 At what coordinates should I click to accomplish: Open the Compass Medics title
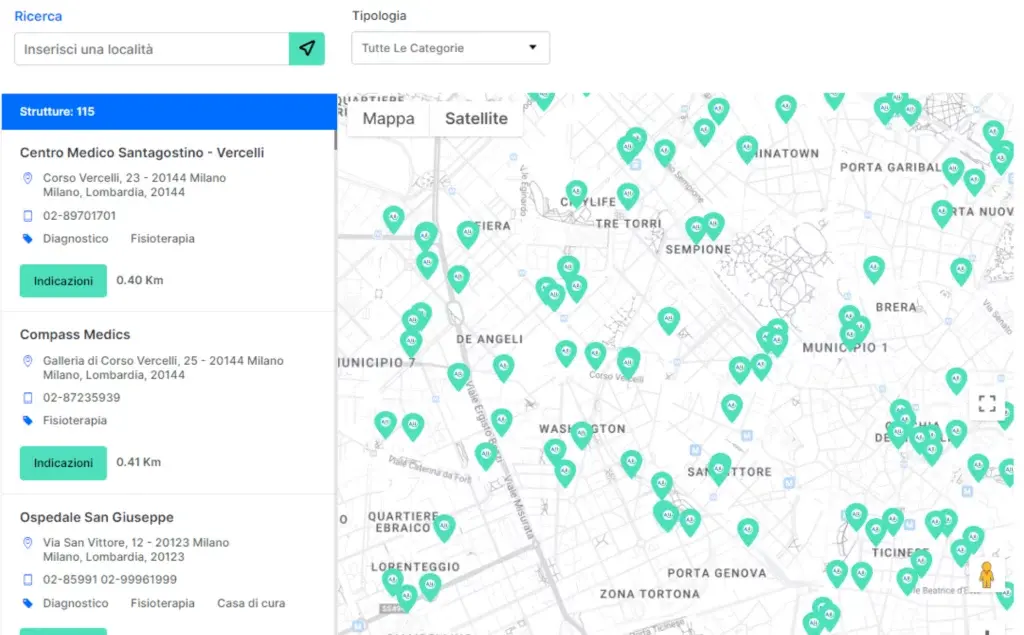tap(75, 334)
